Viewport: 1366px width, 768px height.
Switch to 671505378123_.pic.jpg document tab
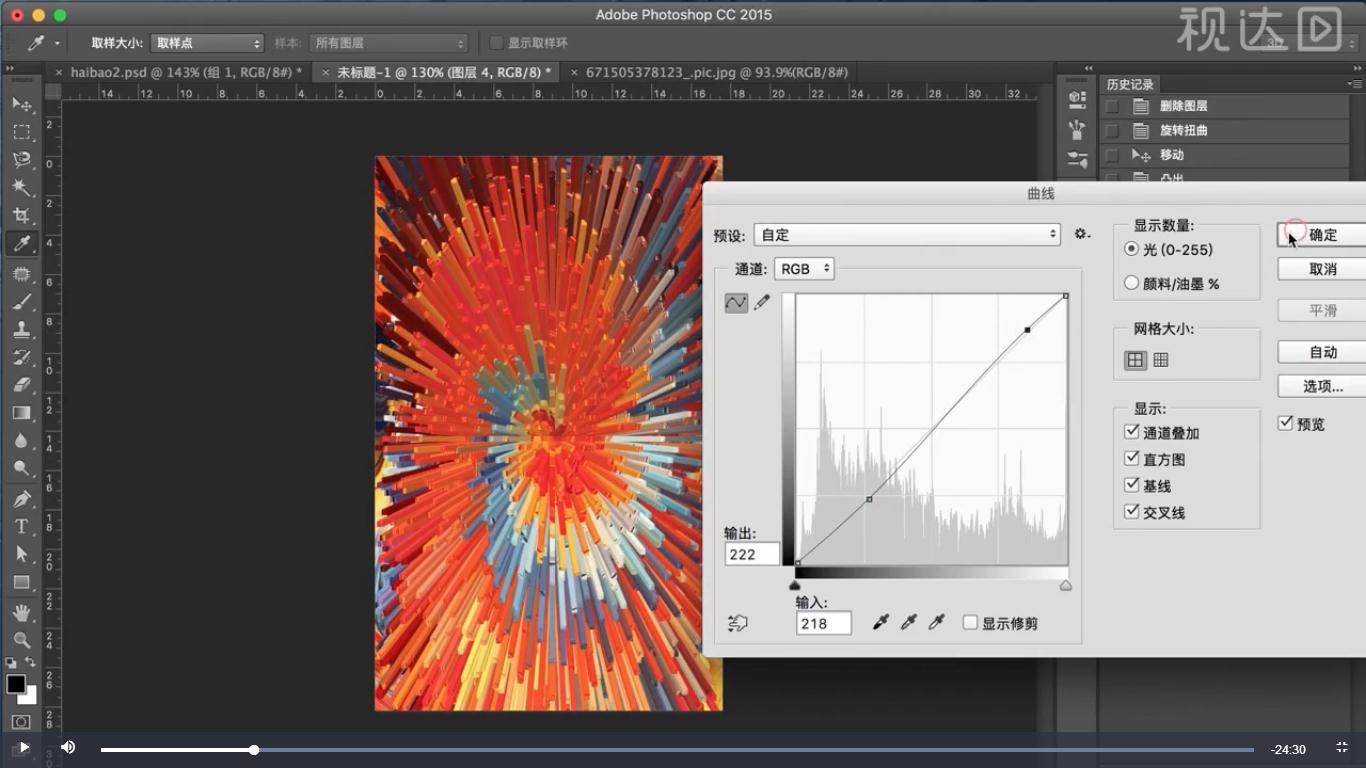coord(717,72)
